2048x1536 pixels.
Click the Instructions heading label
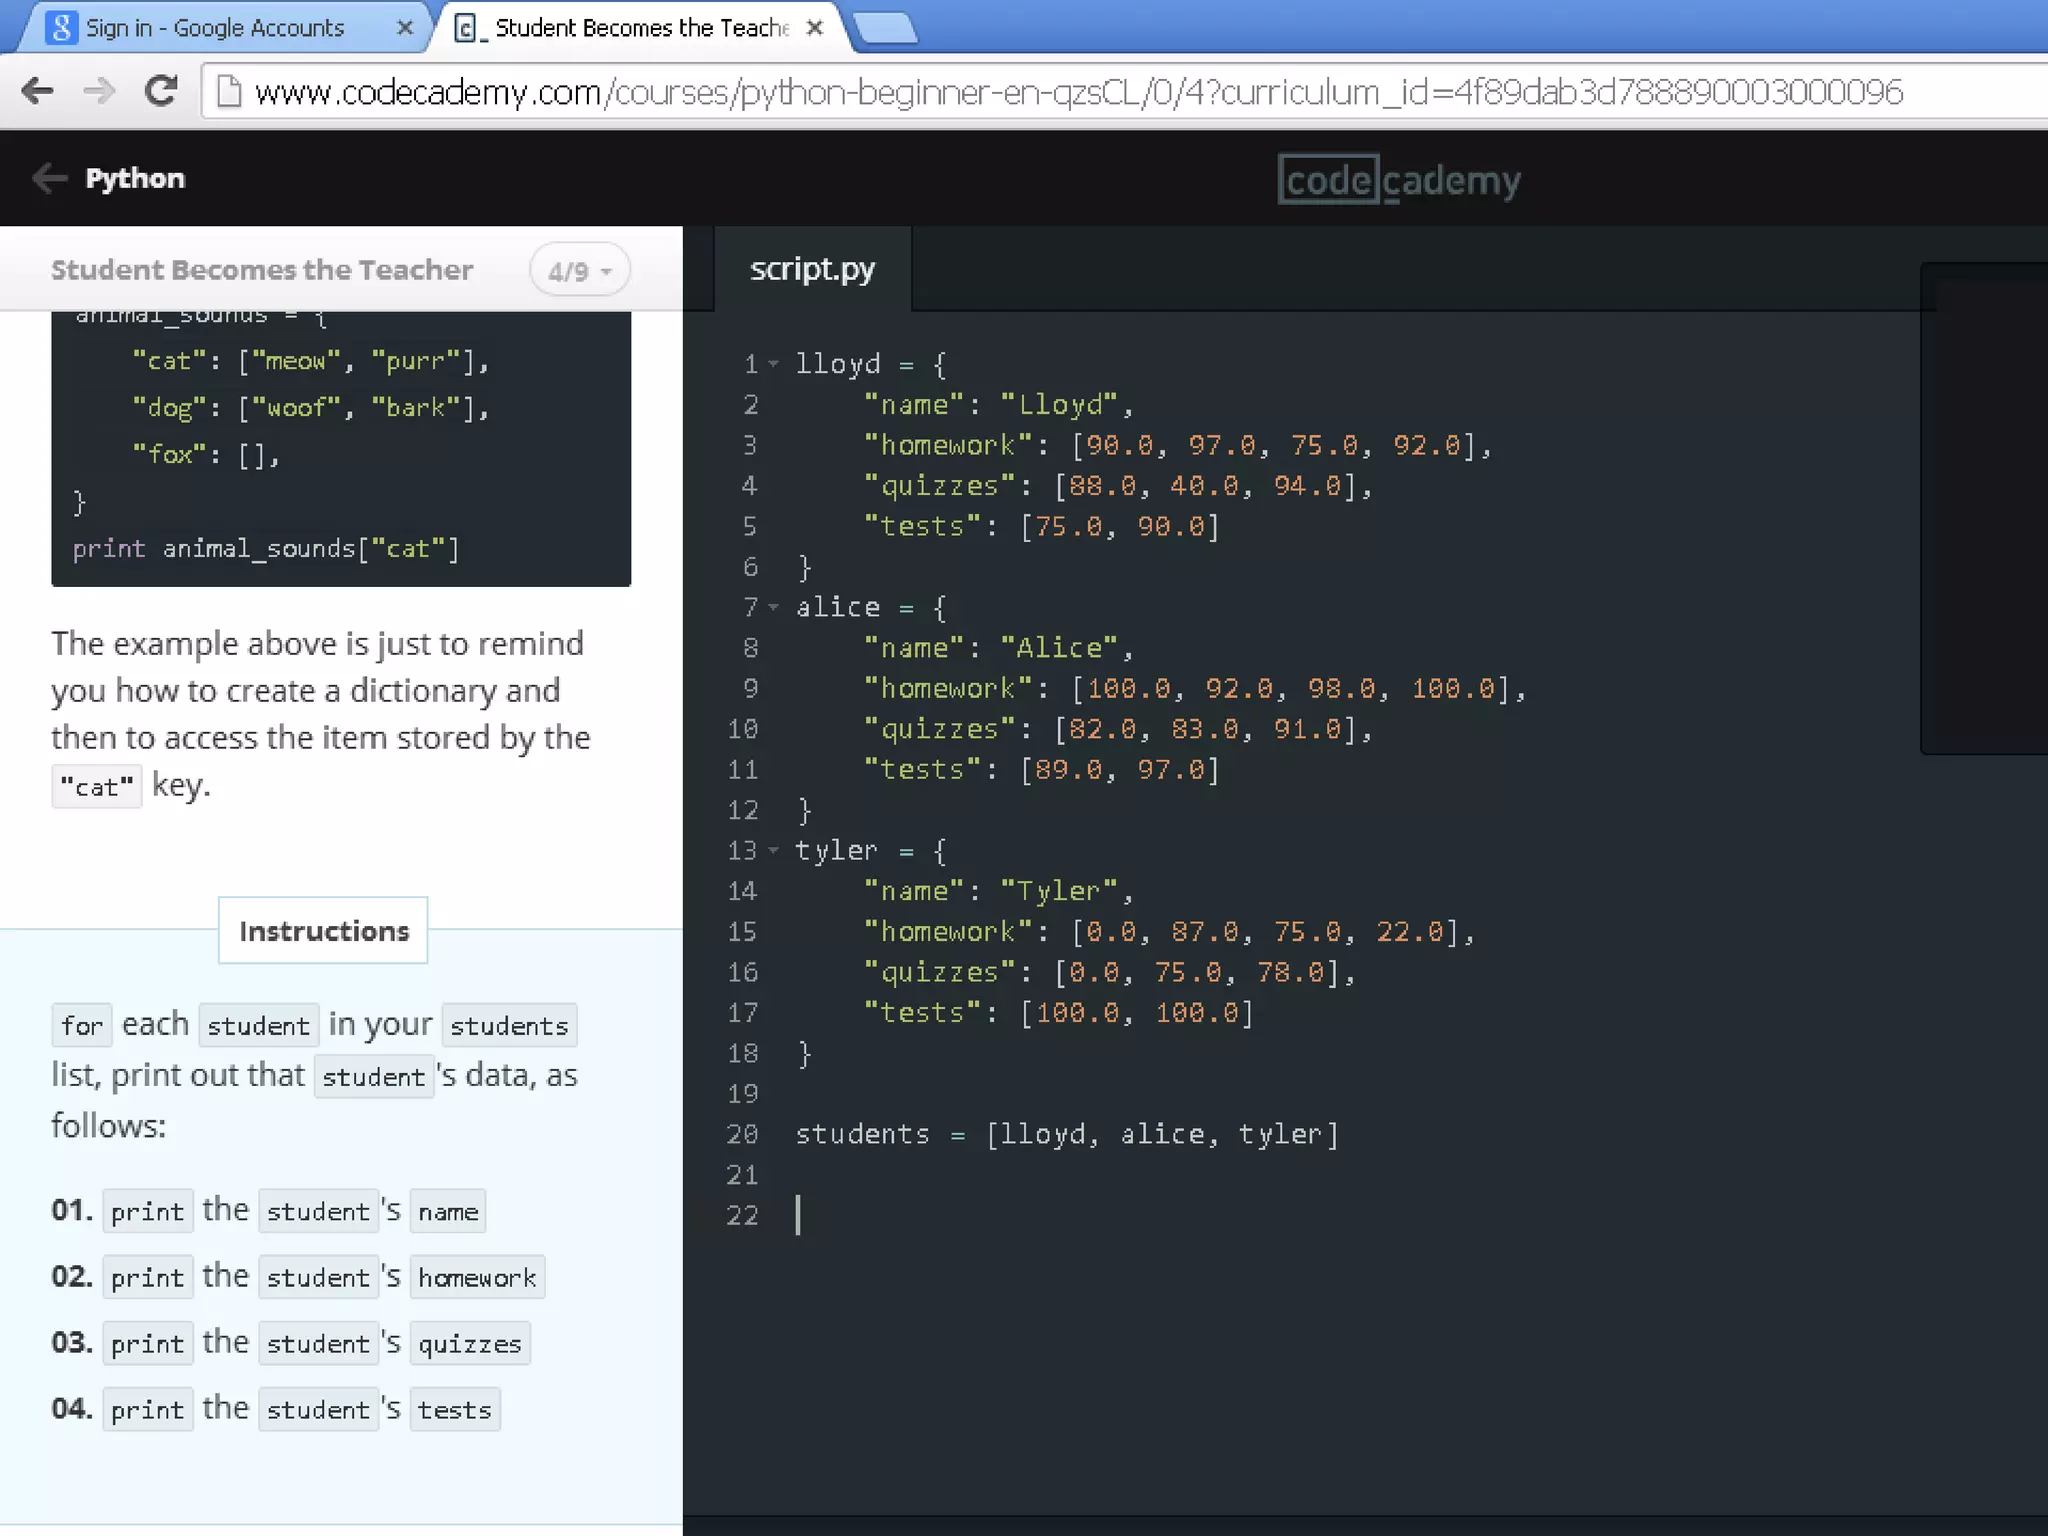[x=324, y=931]
